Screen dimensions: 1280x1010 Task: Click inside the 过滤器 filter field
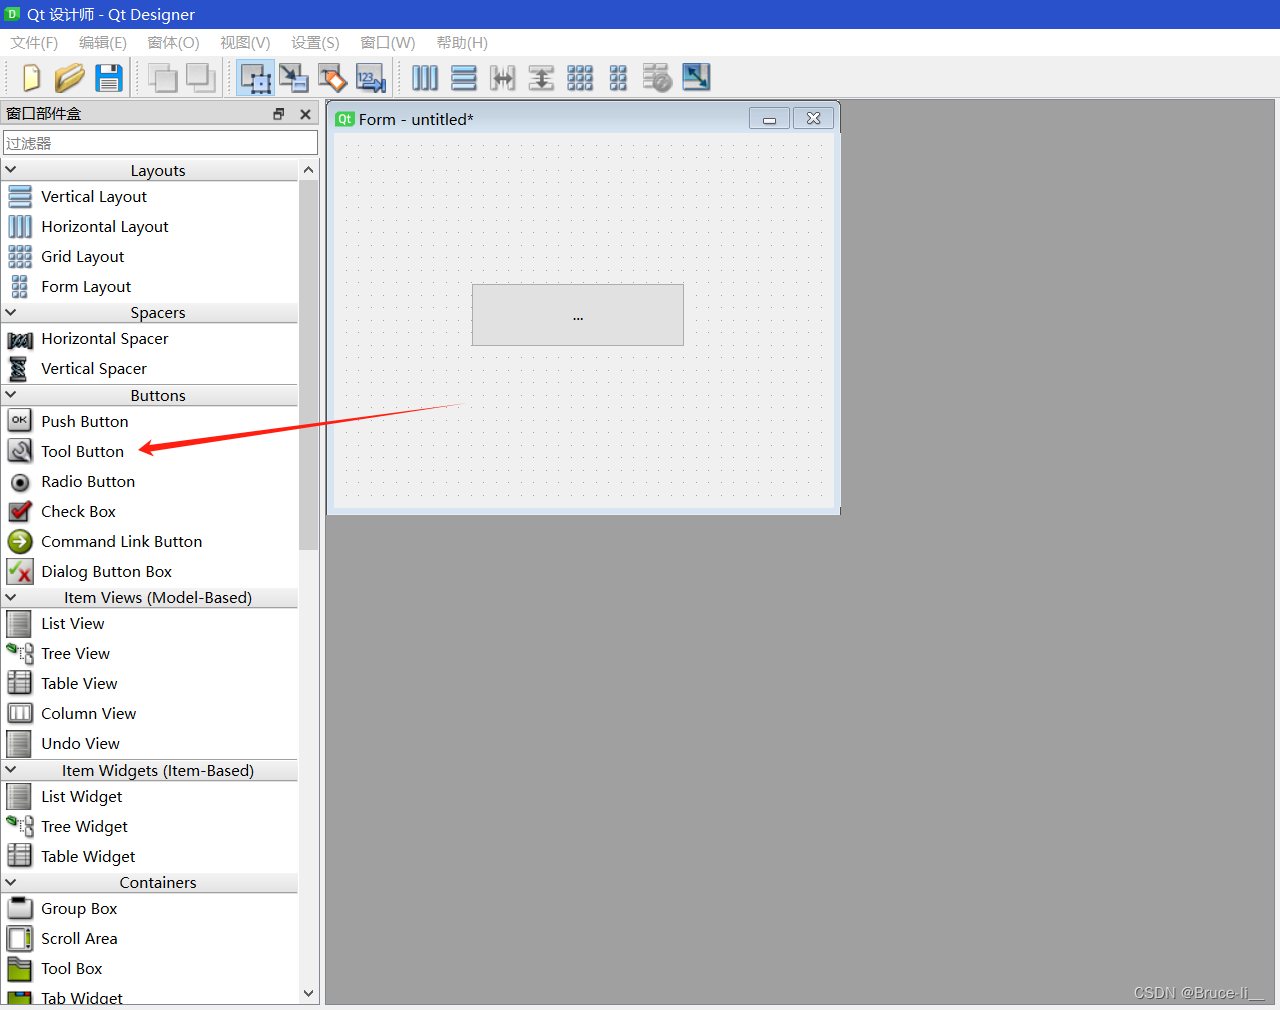160,142
